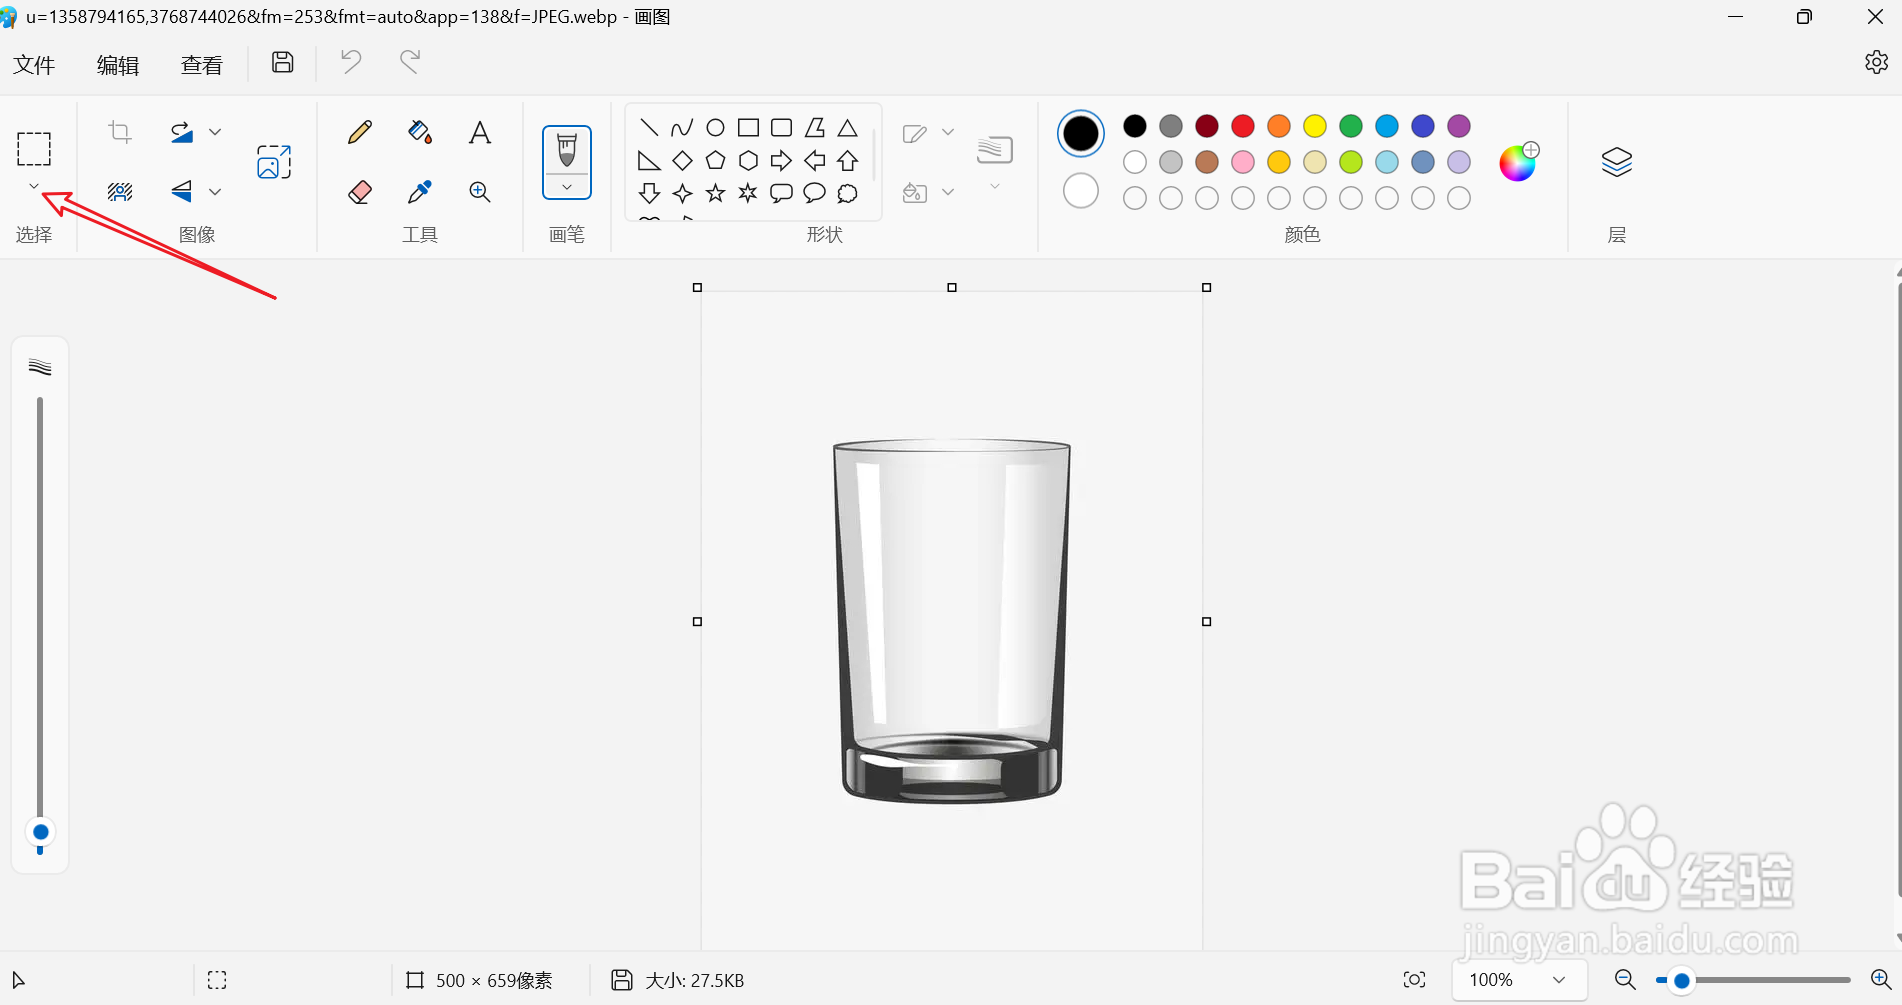Click the zoom slider handle
Screen dimensions: 1902x1005
(x=1682, y=981)
